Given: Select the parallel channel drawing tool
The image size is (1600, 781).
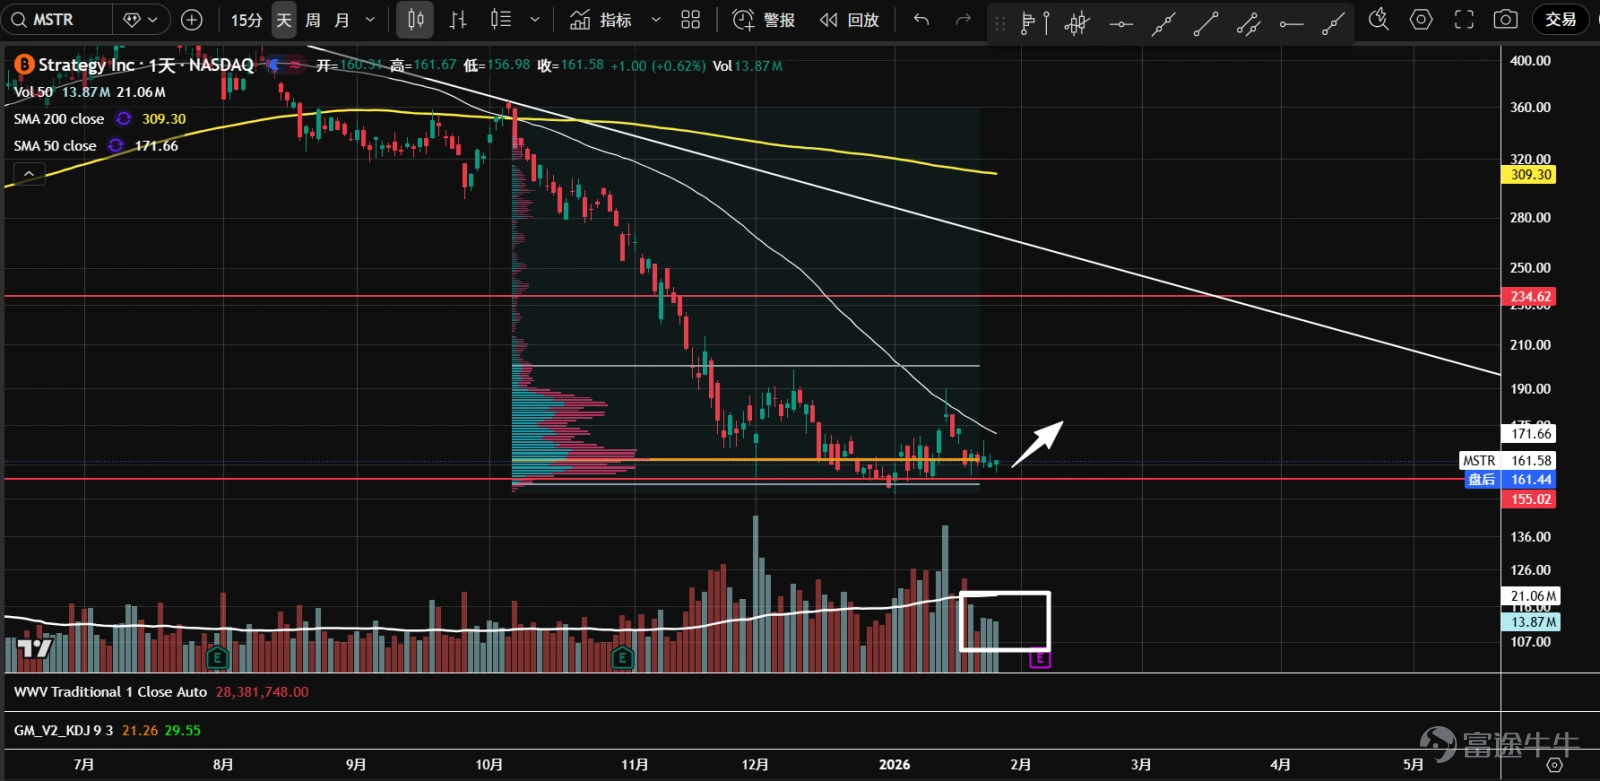Looking at the screenshot, I should (x=1248, y=23).
